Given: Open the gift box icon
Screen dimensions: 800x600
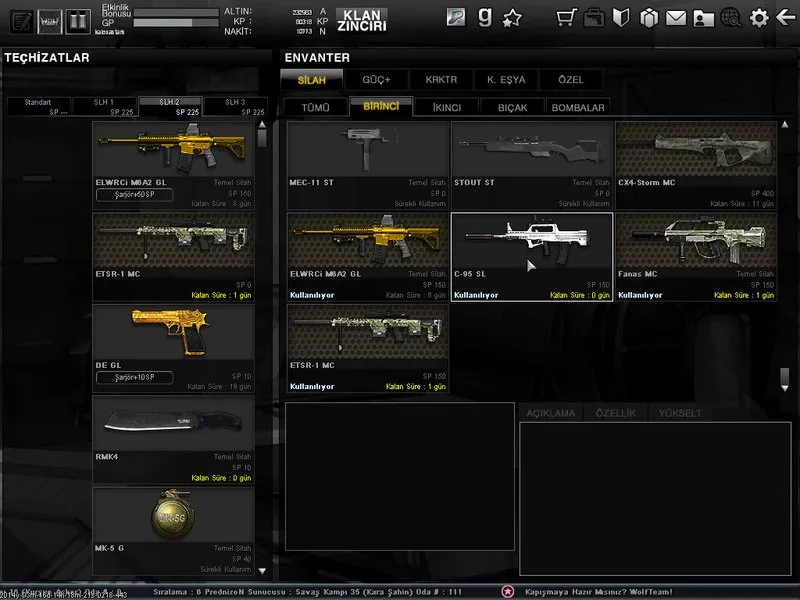Looking at the screenshot, I should [649, 18].
